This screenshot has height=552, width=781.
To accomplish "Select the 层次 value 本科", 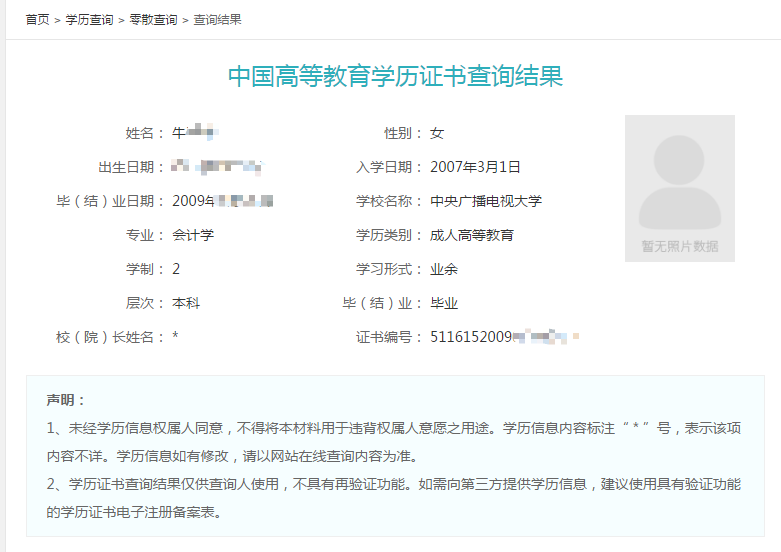I will [x=186, y=303].
